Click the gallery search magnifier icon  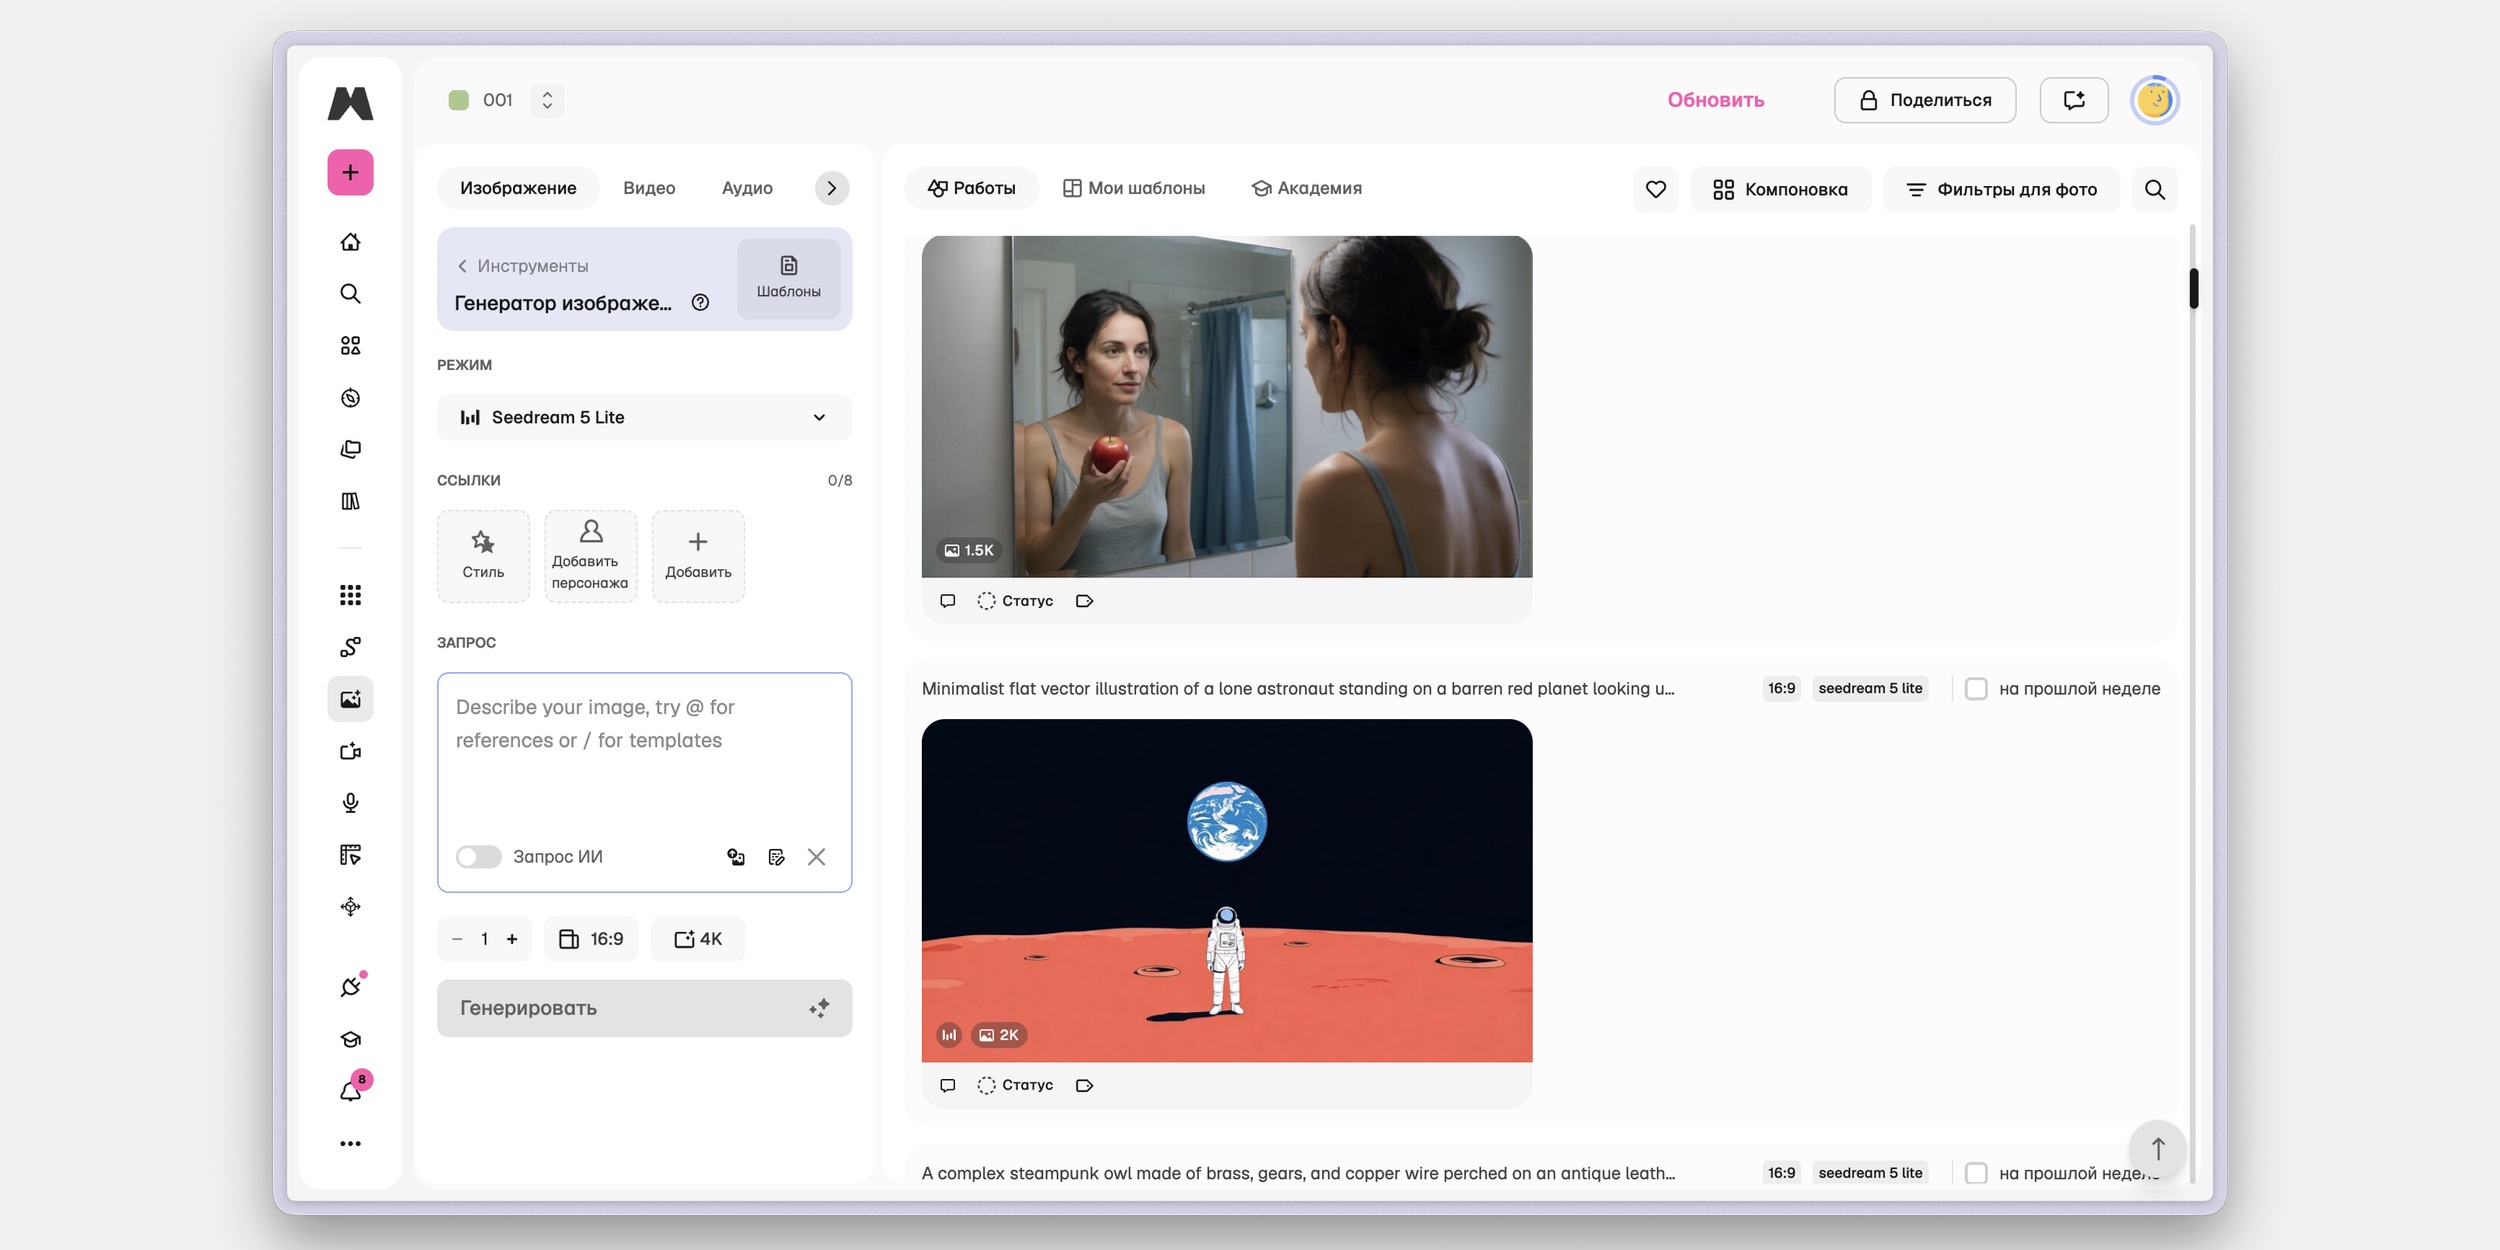2155,189
